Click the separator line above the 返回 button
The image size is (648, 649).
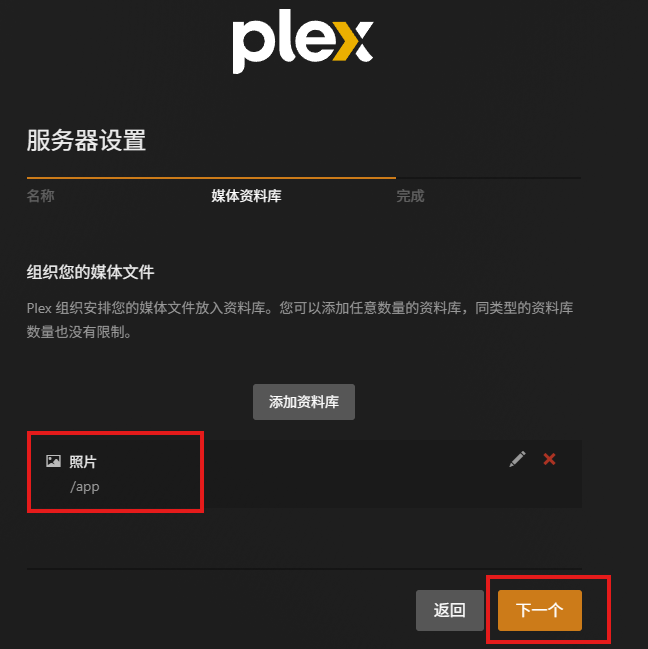pyautogui.click(x=304, y=569)
